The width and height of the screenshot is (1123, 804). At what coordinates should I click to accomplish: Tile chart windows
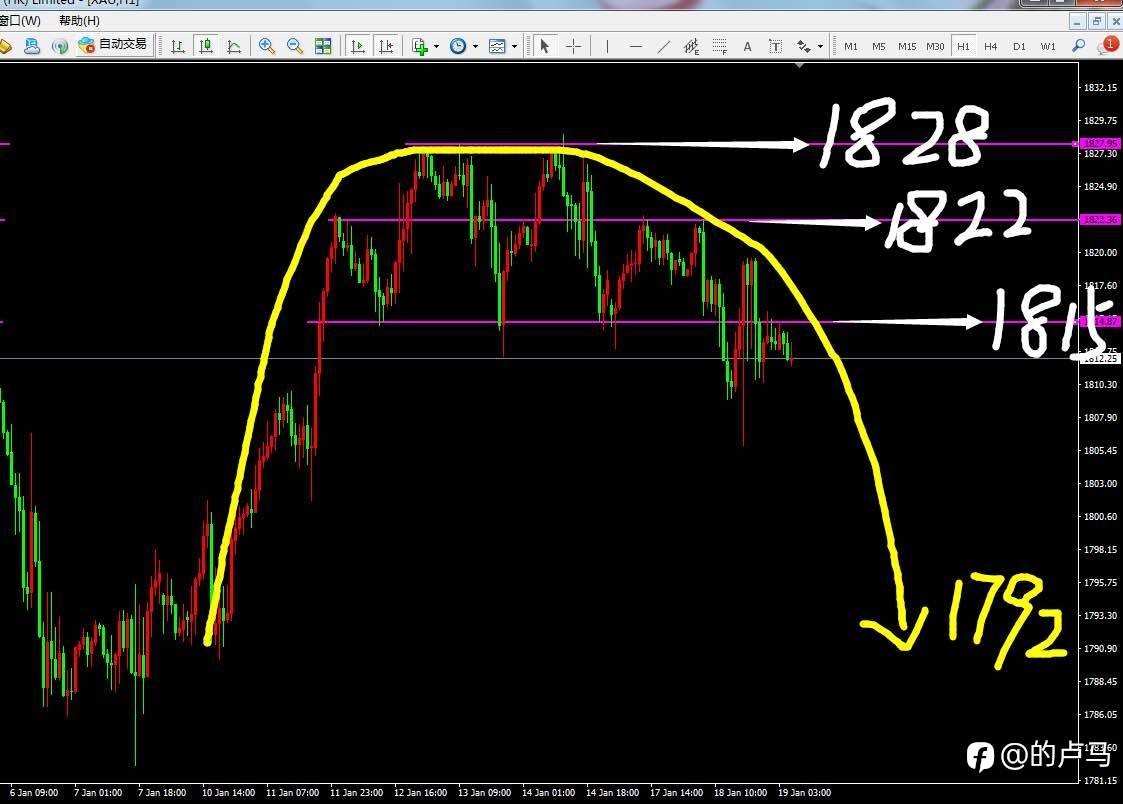pos(323,47)
